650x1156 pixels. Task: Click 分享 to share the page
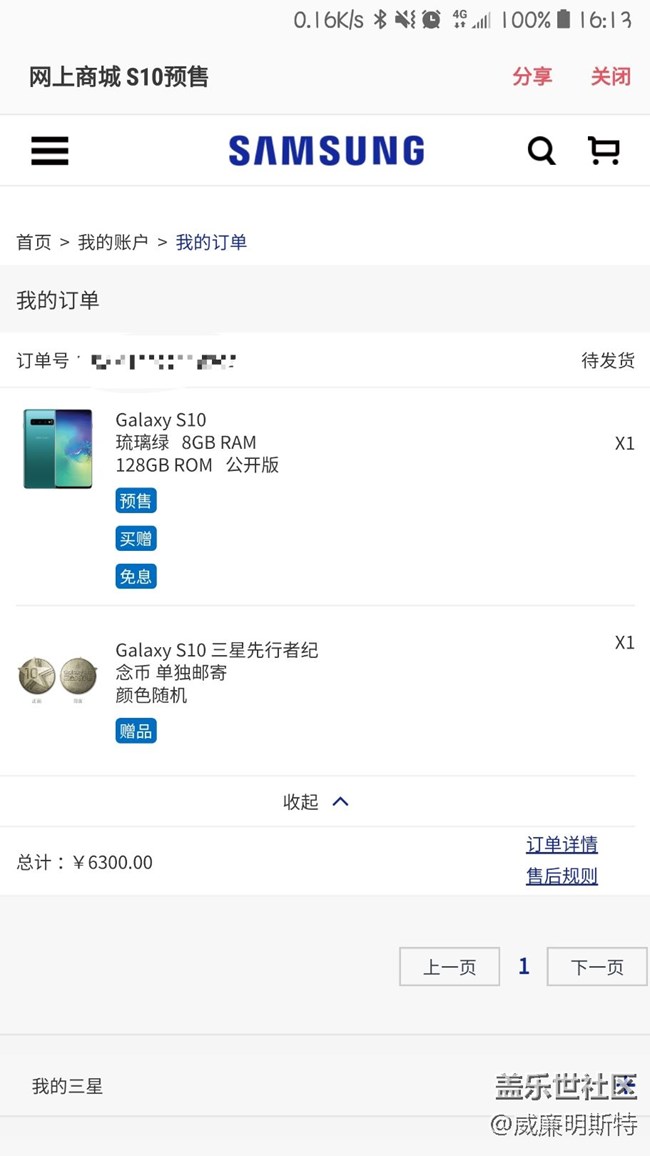coord(531,76)
